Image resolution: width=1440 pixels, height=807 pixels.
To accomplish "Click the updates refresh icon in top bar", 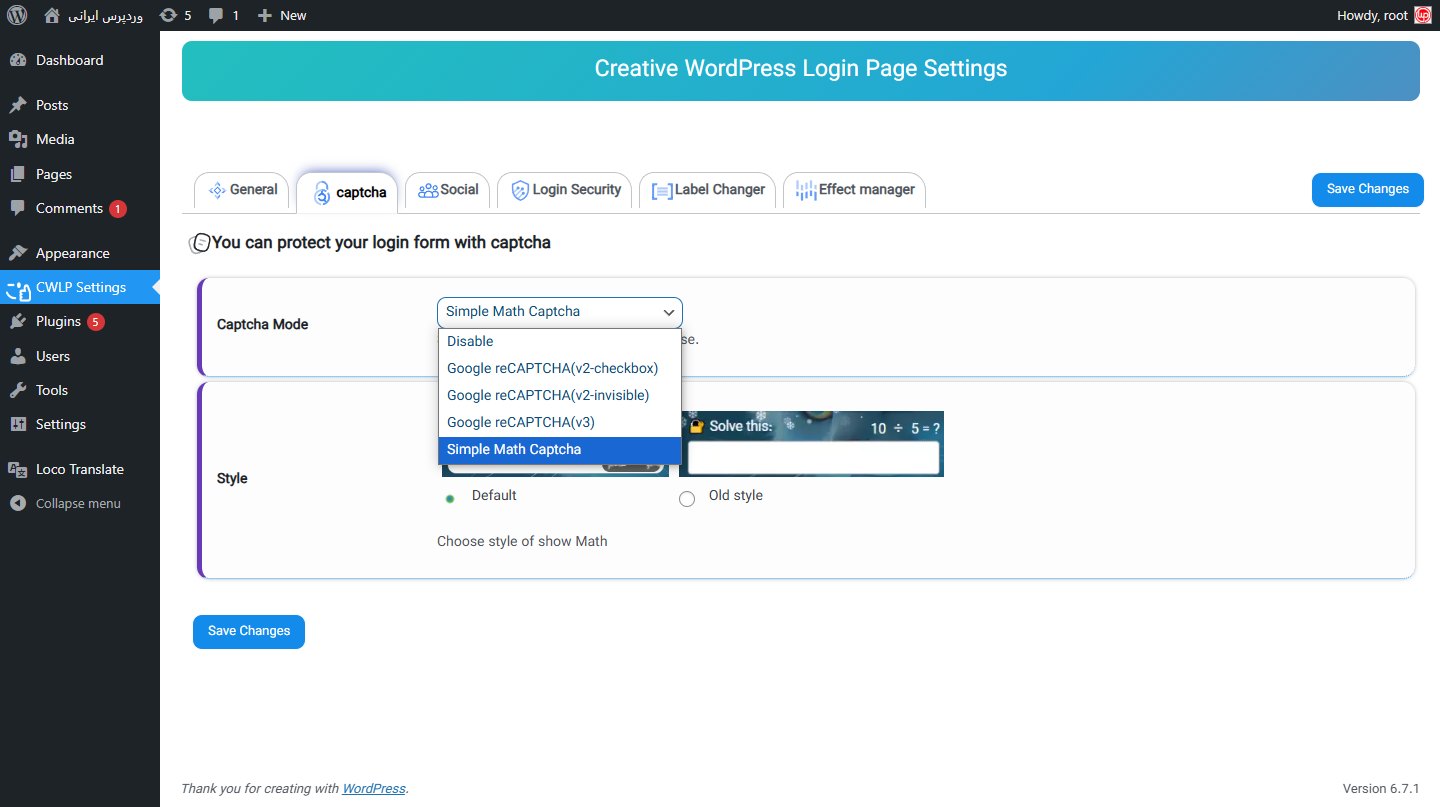I will 168,15.
